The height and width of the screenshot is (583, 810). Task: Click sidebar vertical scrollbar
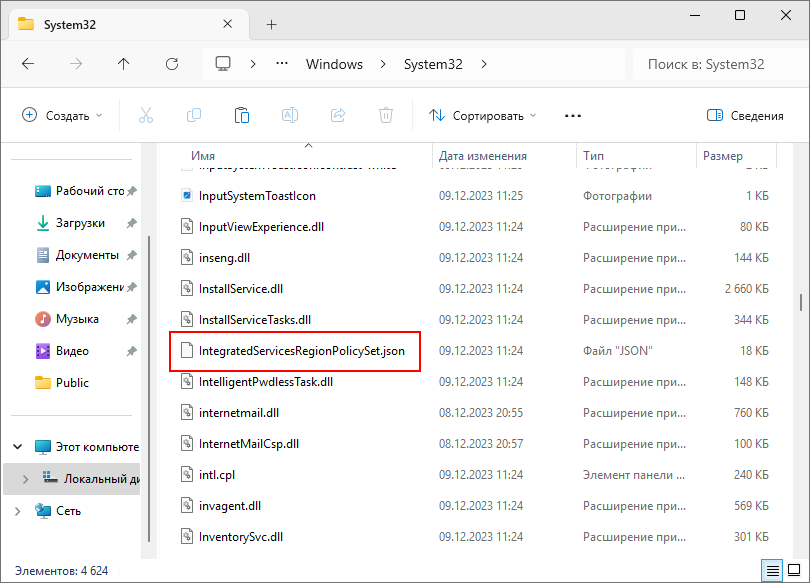coord(149,388)
